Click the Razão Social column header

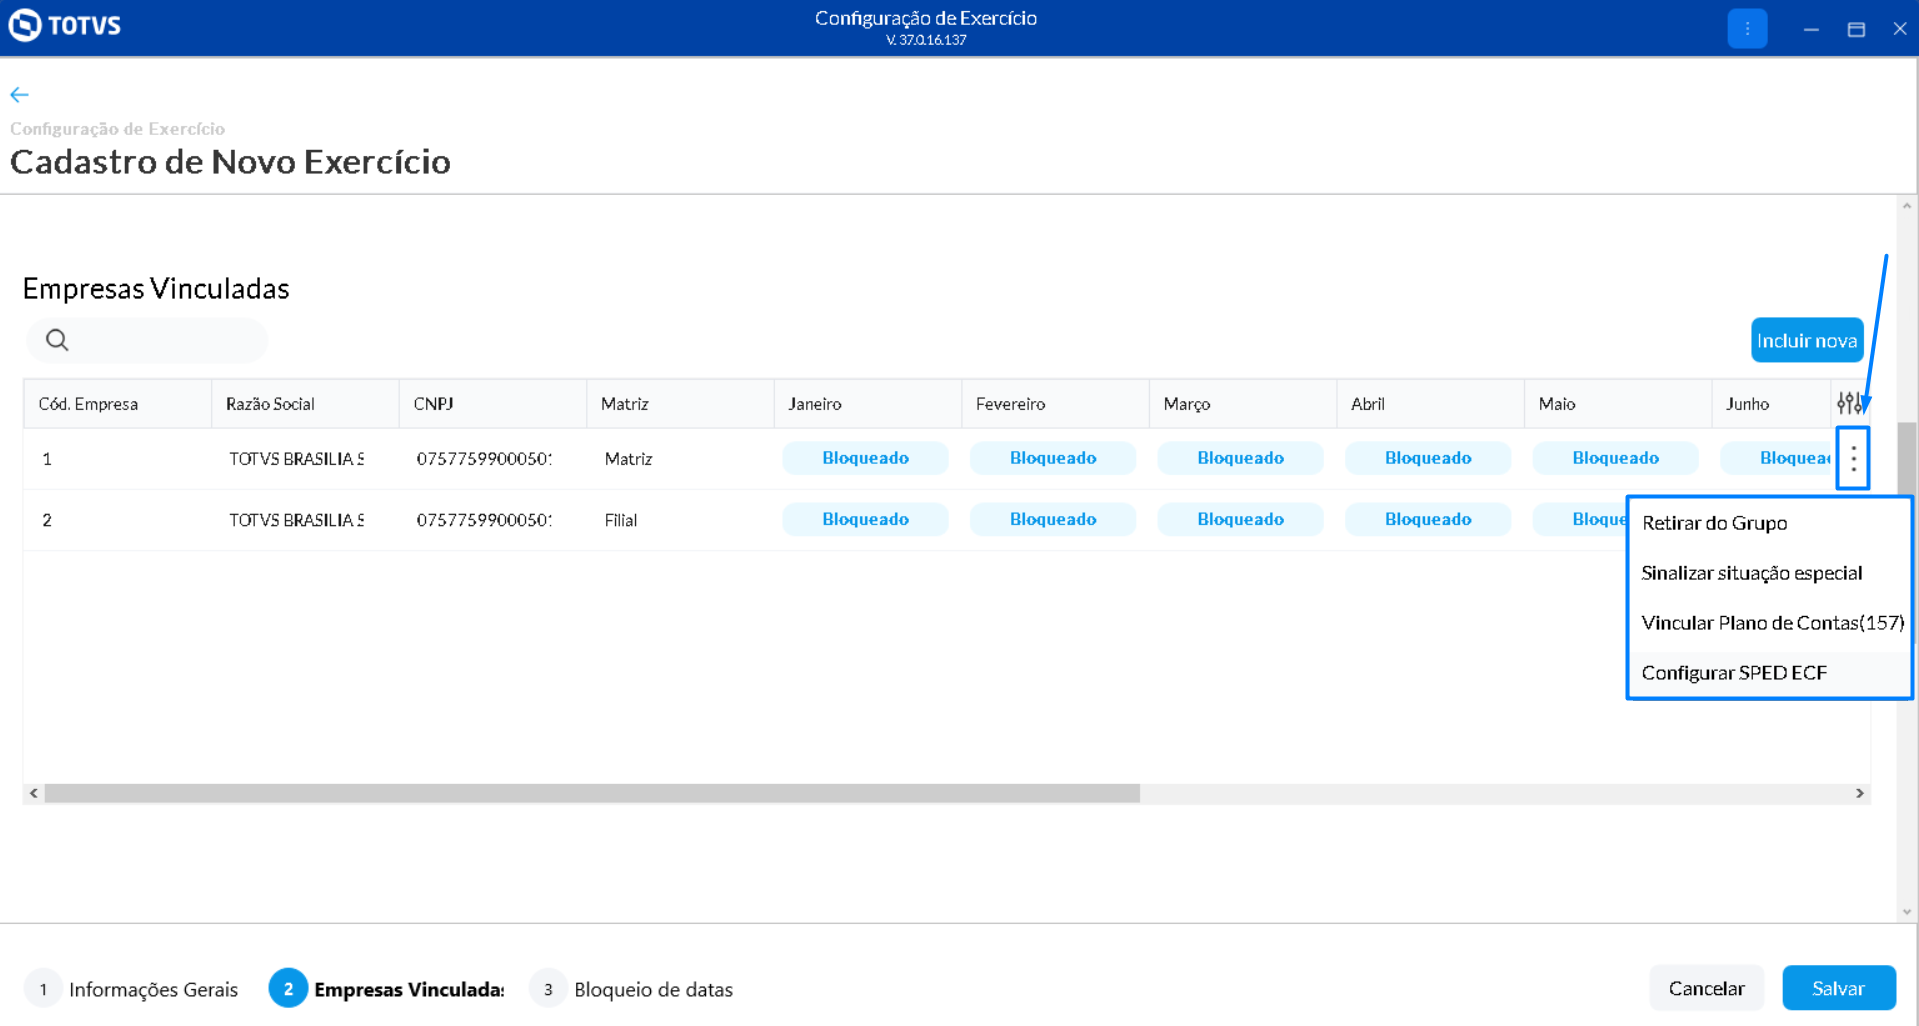coord(305,404)
